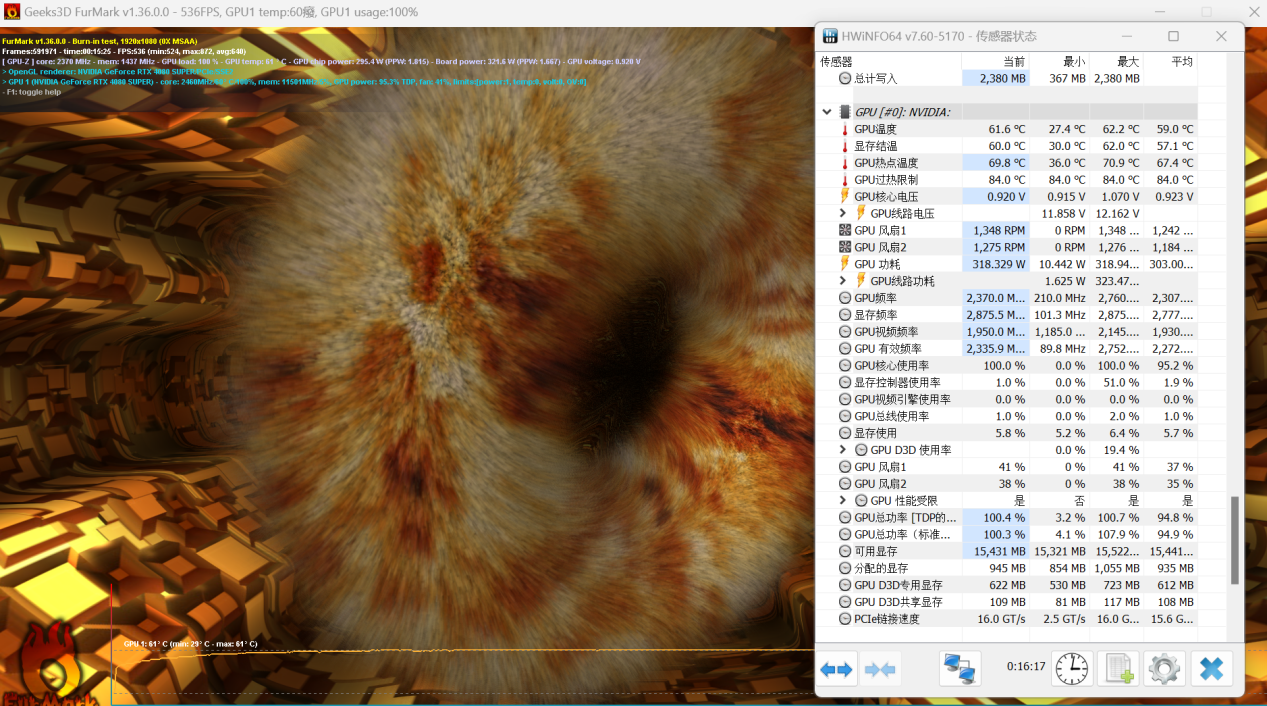Viewport: 1267px width, 706px height.
Task: Click the HWiNFO64 v7.60-5170 window title
Action: point(939,37)
